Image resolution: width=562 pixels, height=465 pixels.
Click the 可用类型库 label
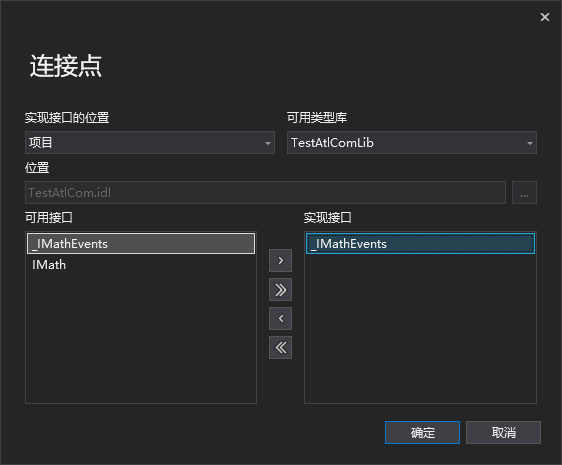point(317,118)
